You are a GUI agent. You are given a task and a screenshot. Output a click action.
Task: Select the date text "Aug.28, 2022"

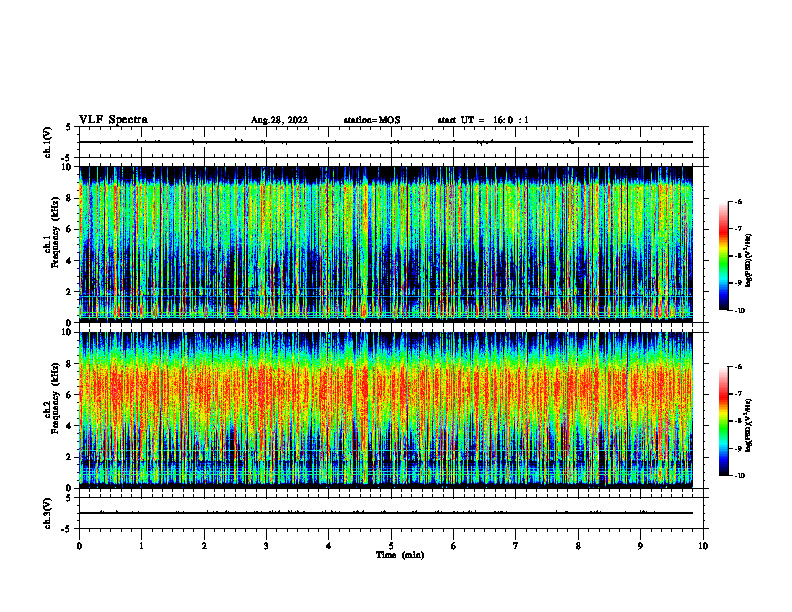coord(279,120)
